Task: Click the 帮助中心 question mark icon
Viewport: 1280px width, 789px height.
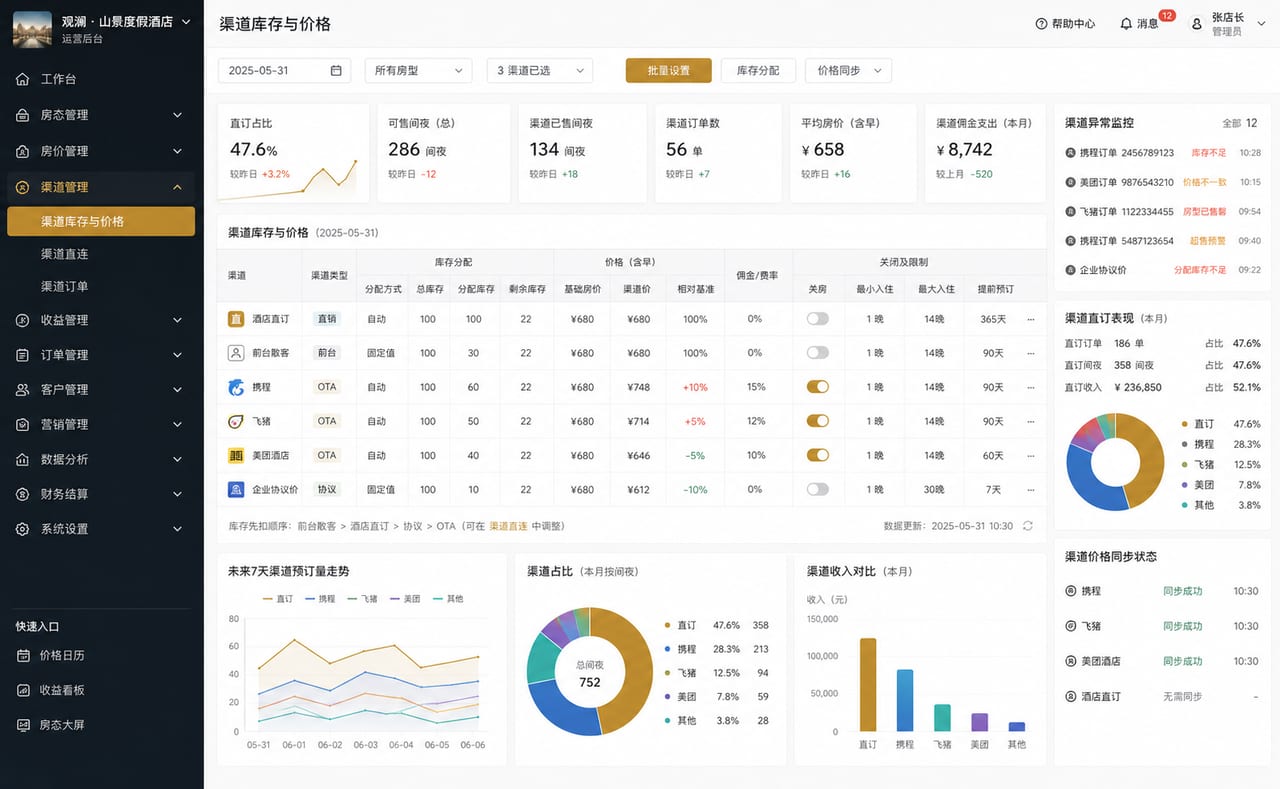Action: 1041,23
